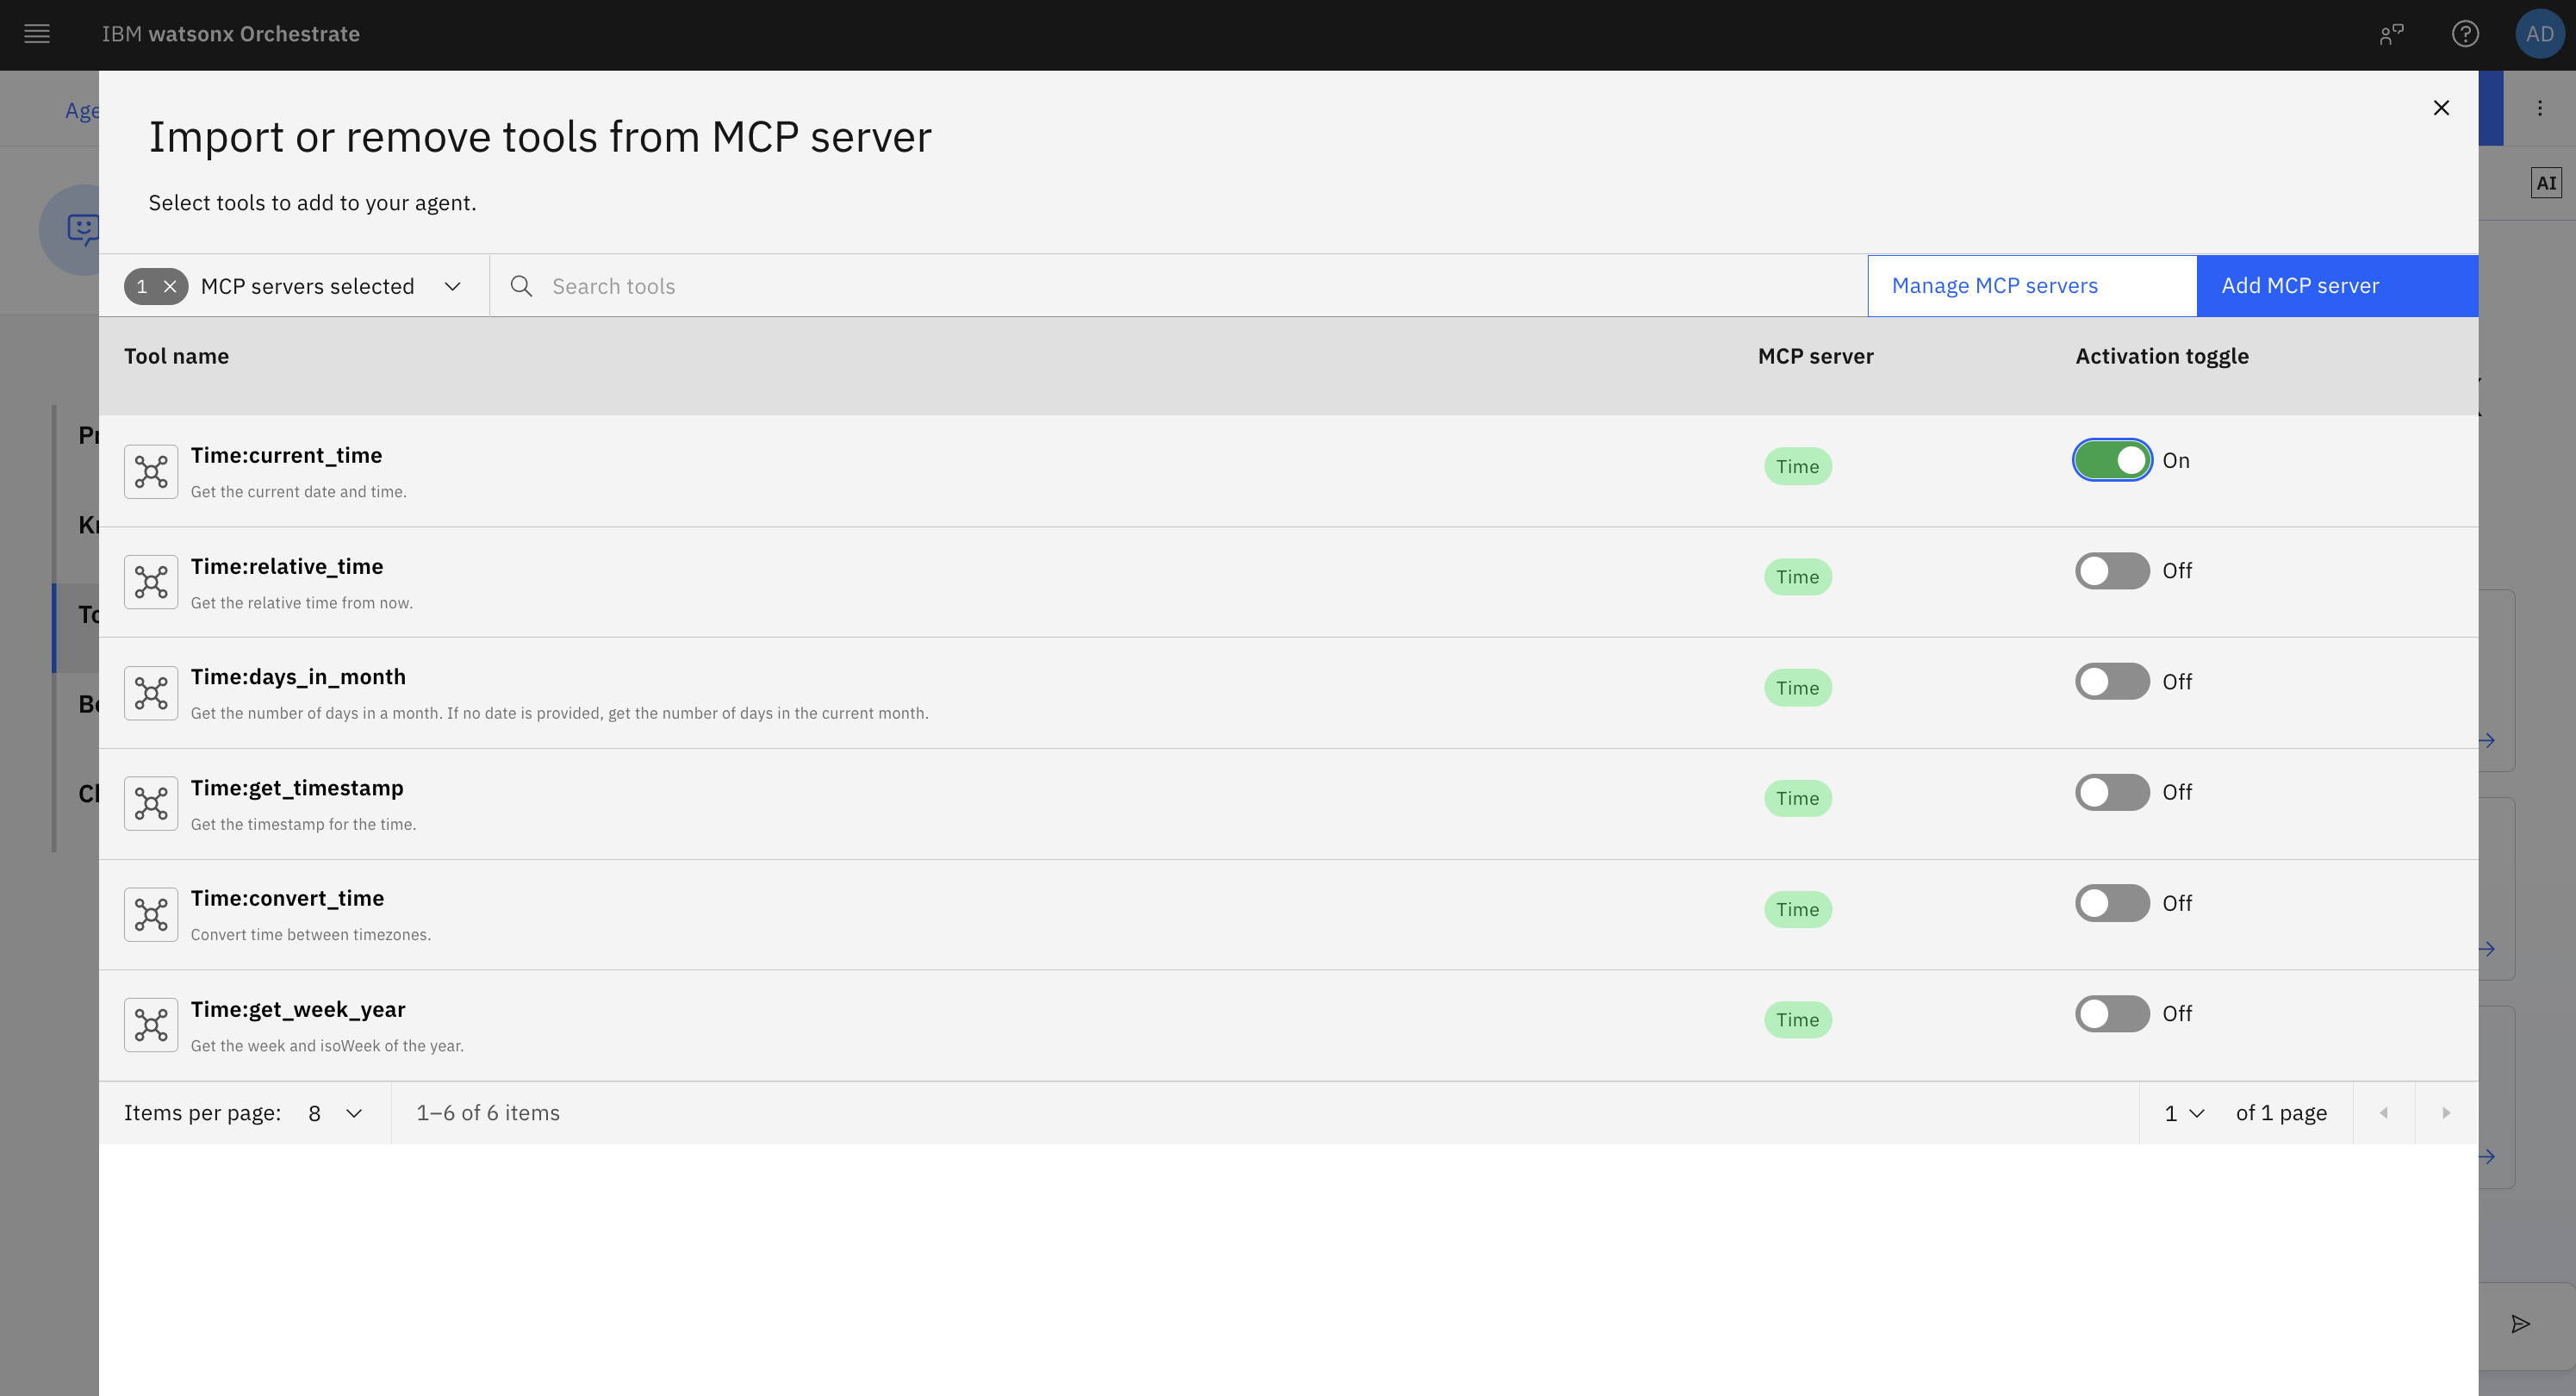Expand the MCP servers selected dropdown
Image resolution: width=2576 pixels, height=1396 pixels.
452,287
